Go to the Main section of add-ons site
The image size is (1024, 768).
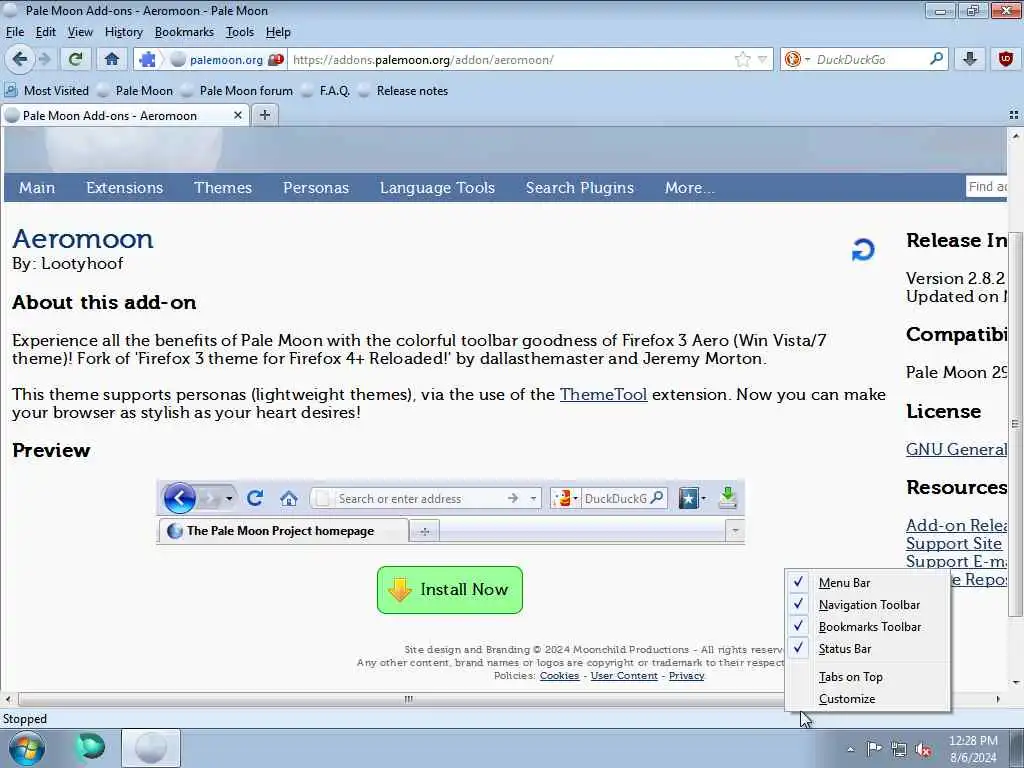coord(37,187)
